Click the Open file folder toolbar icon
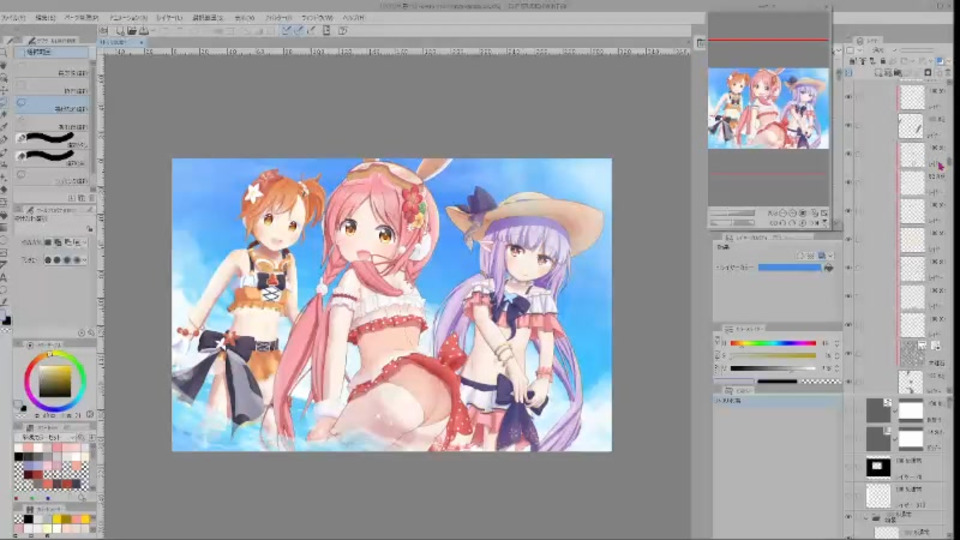Viewport: 960px width, 540px height. click(132, 30)
